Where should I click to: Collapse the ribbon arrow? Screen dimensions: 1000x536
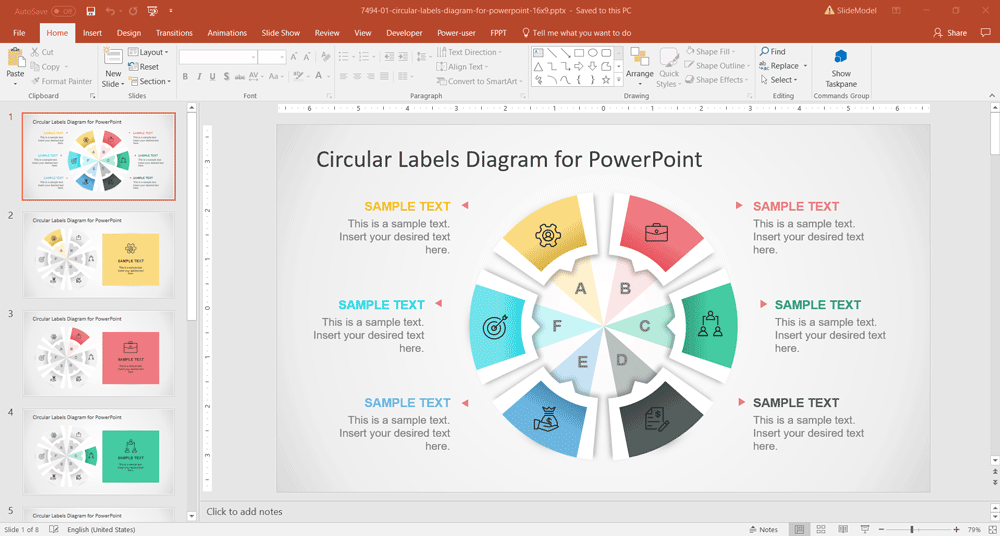tap(992, 96)
